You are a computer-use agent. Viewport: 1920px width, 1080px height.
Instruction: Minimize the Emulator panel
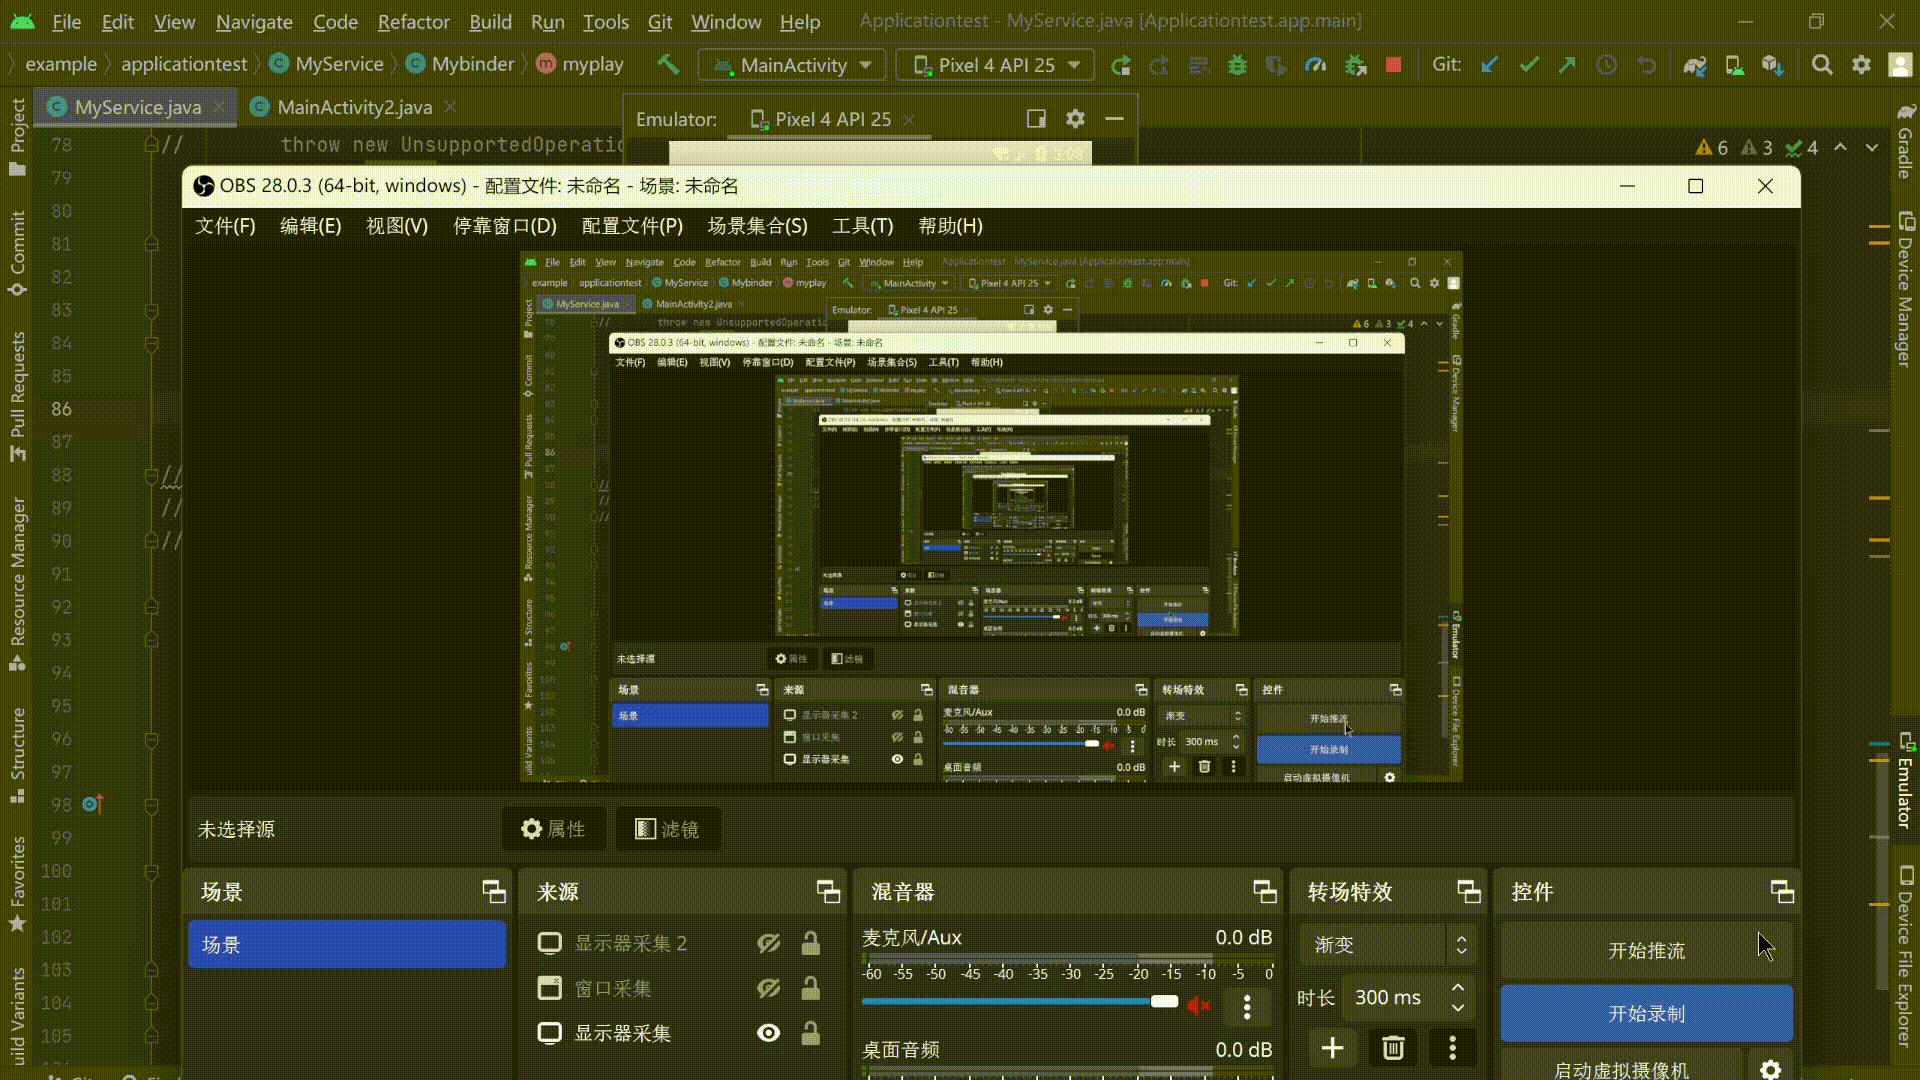click(1114, 119)
